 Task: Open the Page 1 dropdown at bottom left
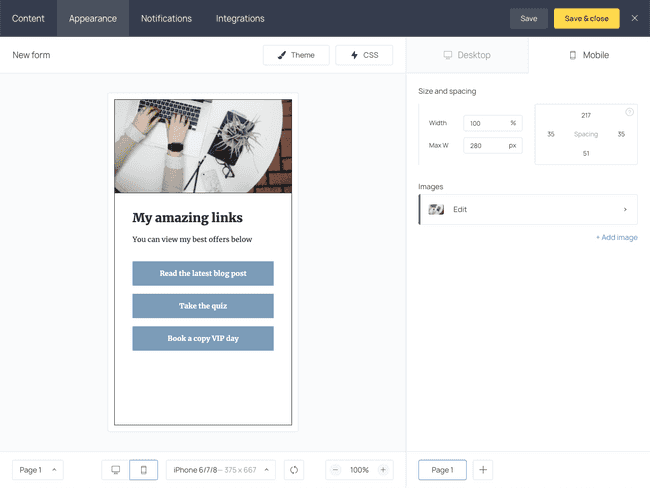pos(38,470)
